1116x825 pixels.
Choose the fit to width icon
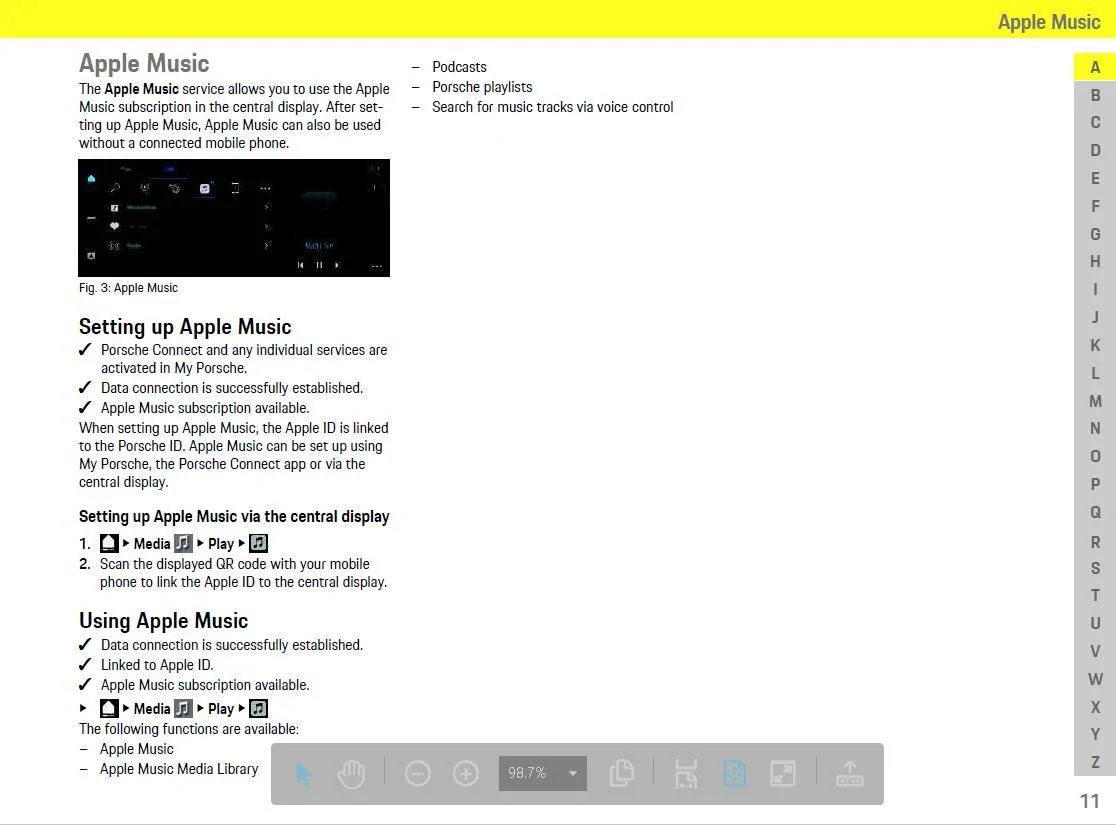[x=686, y=774]
